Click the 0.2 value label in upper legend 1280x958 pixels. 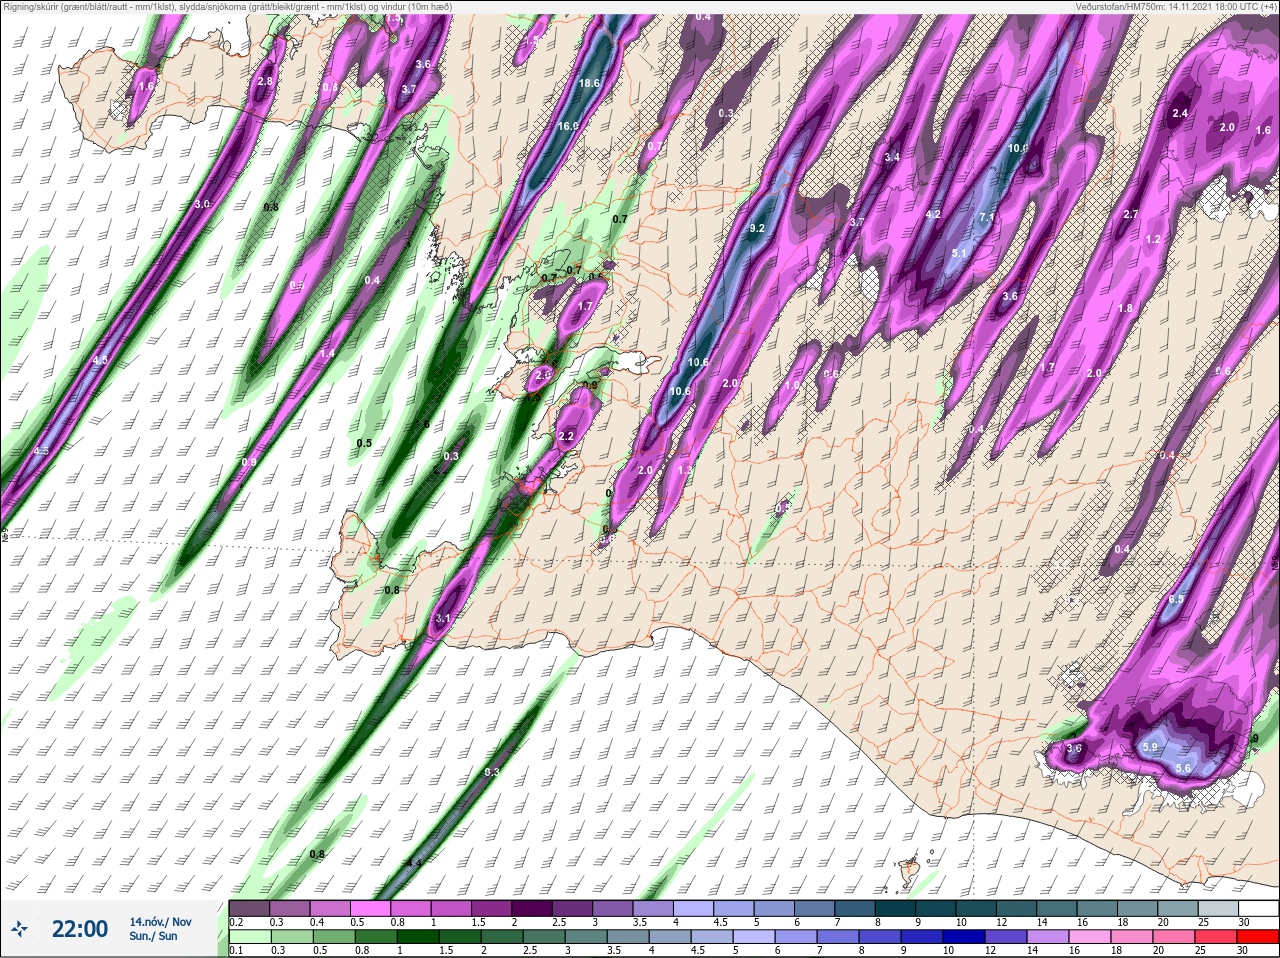tap(236, 922)
